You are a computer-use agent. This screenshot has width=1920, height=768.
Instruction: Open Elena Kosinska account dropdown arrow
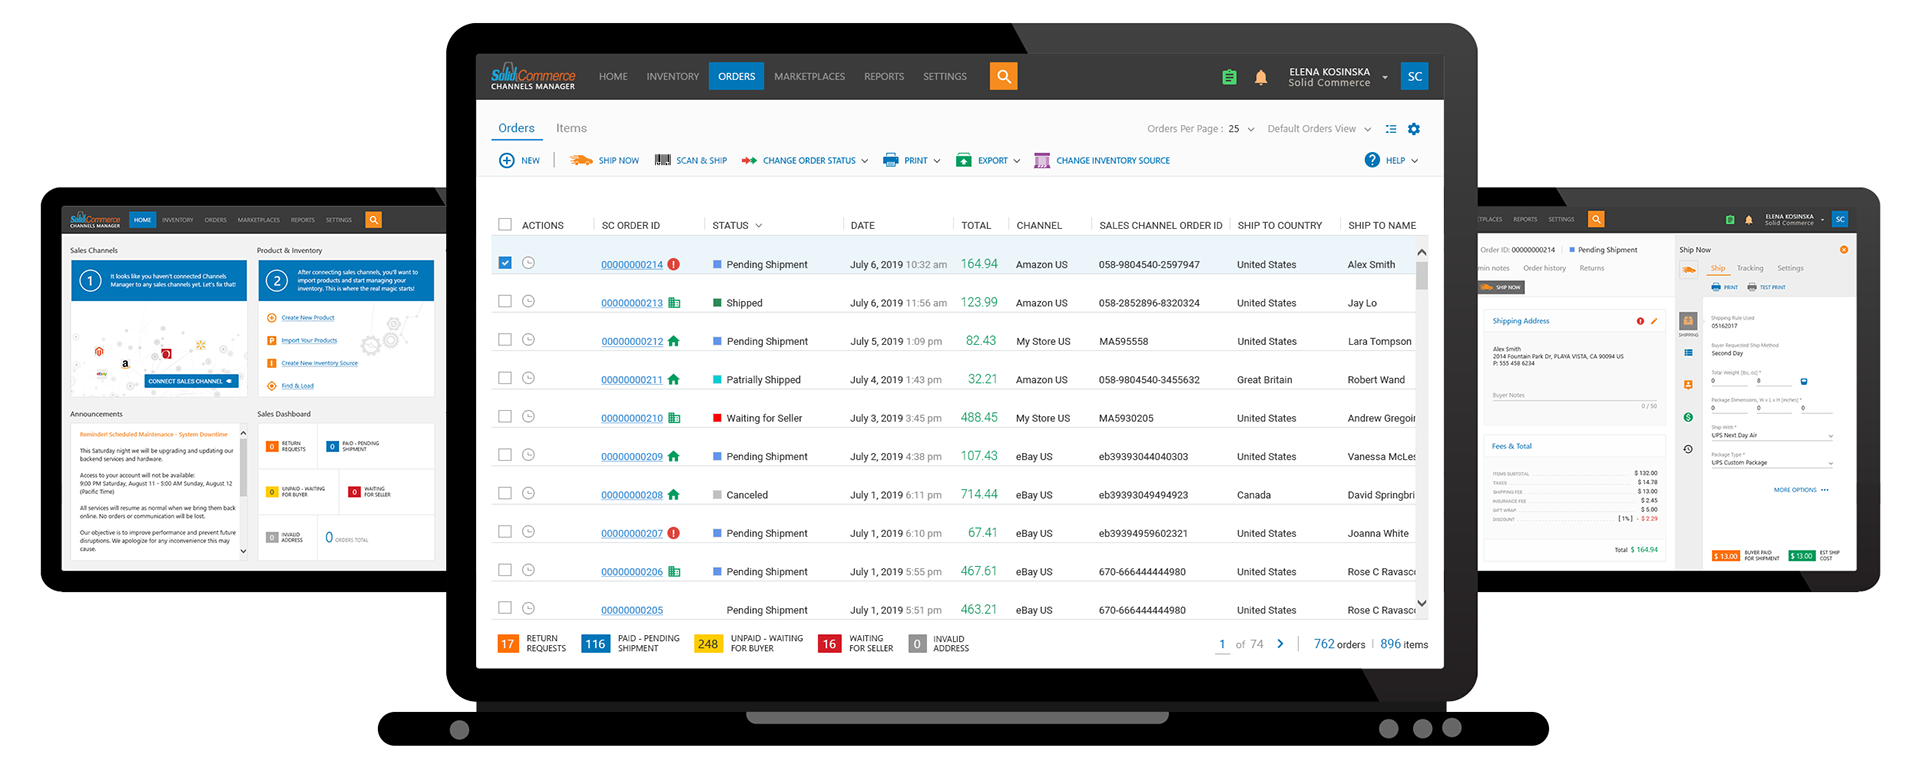coord(1385,77)
